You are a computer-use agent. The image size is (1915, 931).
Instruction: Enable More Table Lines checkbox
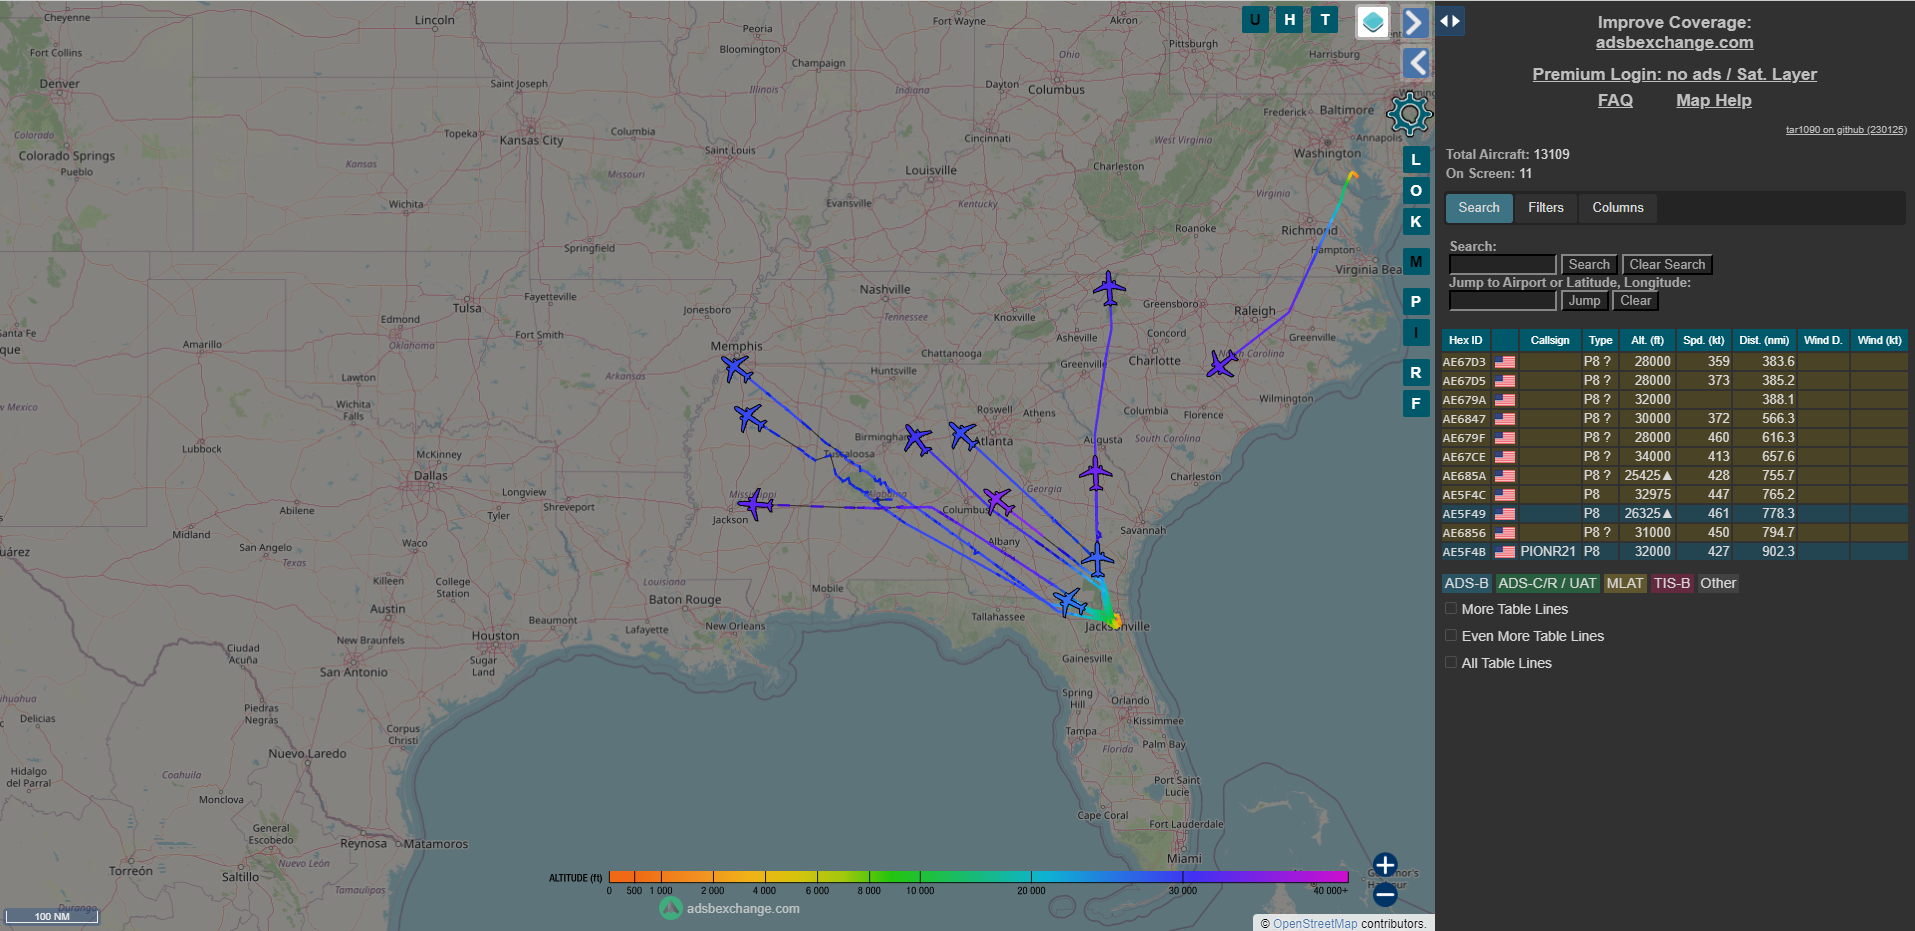pyautogui.click(x=1451, y=609)
